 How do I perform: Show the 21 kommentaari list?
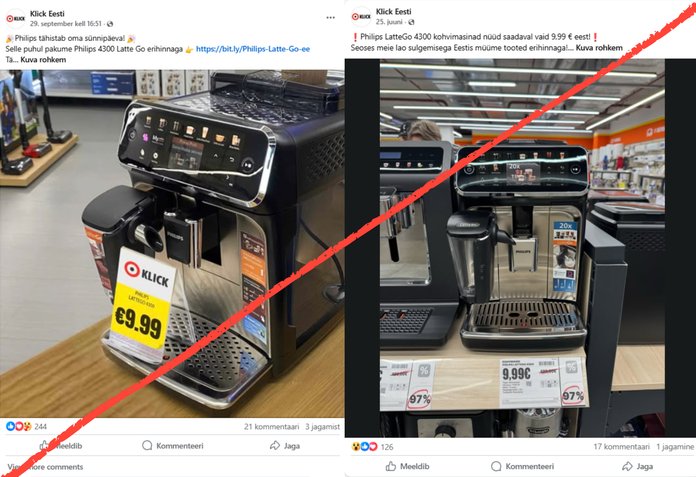pyautogui.click(x=271, y=427)
